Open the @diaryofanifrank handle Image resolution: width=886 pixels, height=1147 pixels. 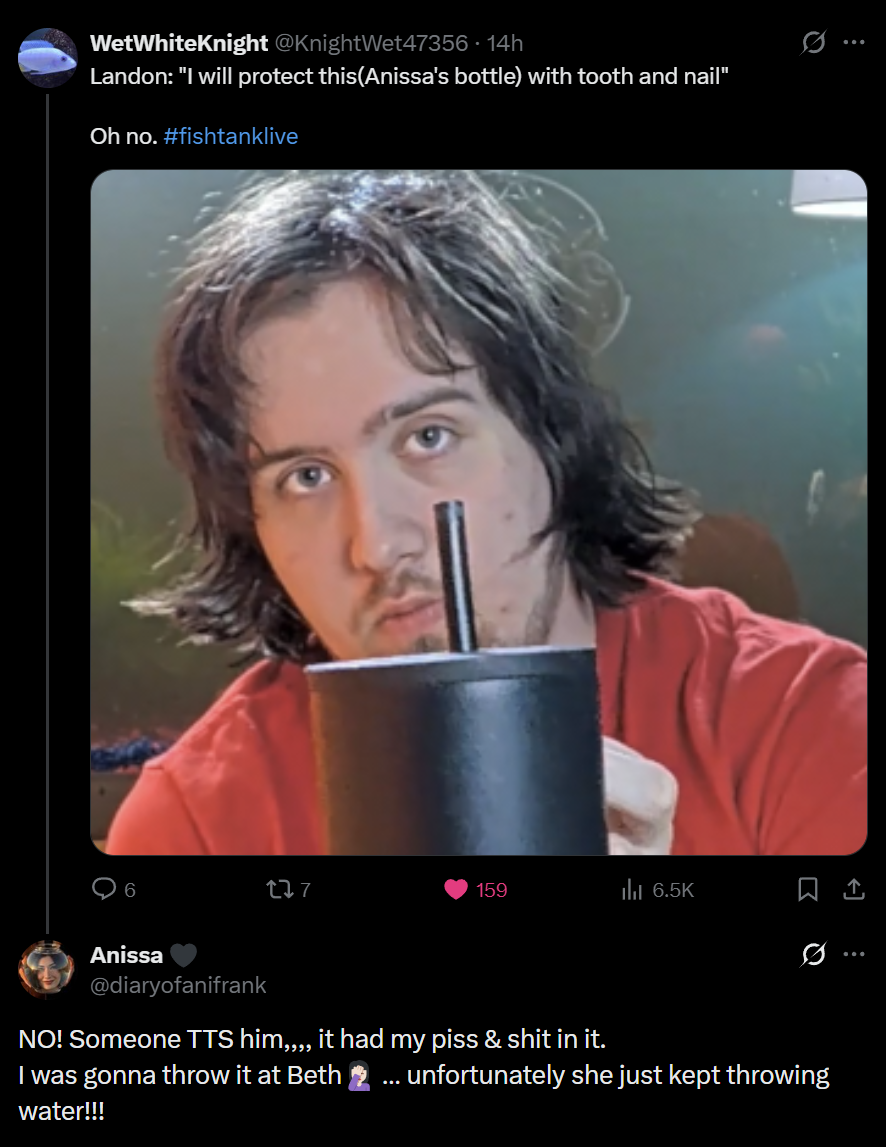[178, 985]
